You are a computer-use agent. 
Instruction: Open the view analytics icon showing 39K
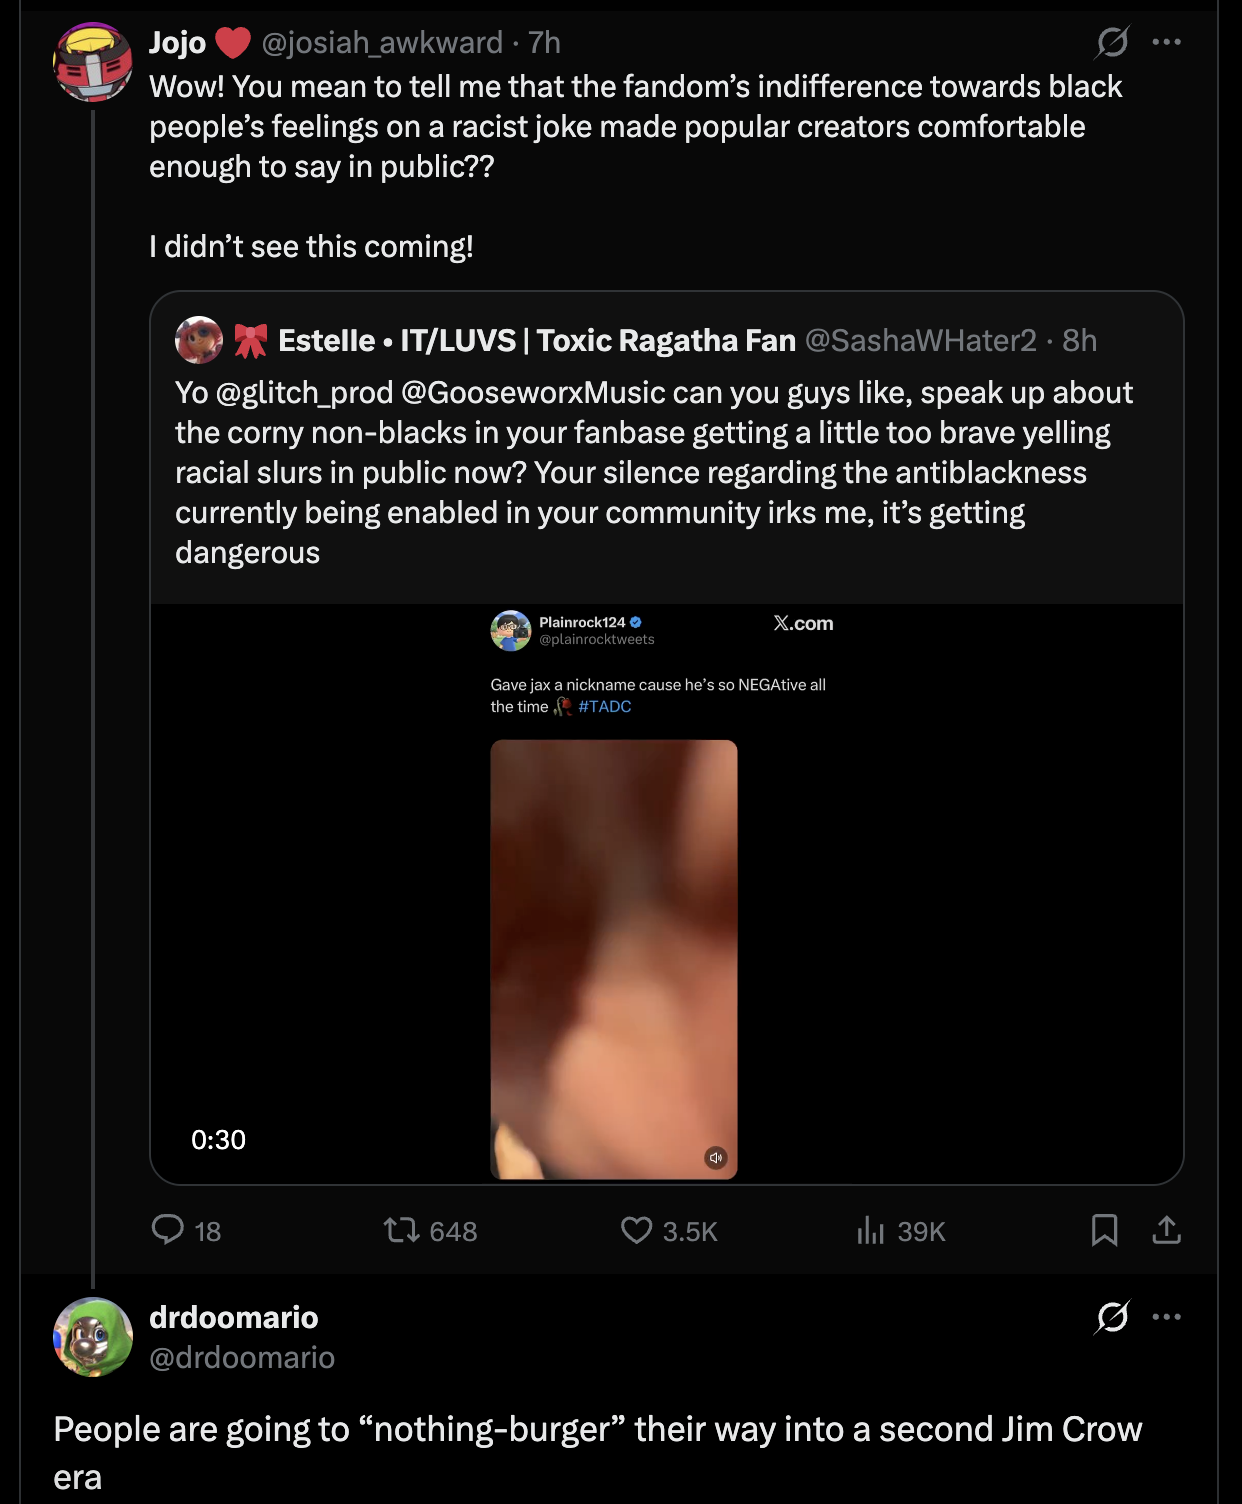pyautogui.click(x=871, y=1229)
